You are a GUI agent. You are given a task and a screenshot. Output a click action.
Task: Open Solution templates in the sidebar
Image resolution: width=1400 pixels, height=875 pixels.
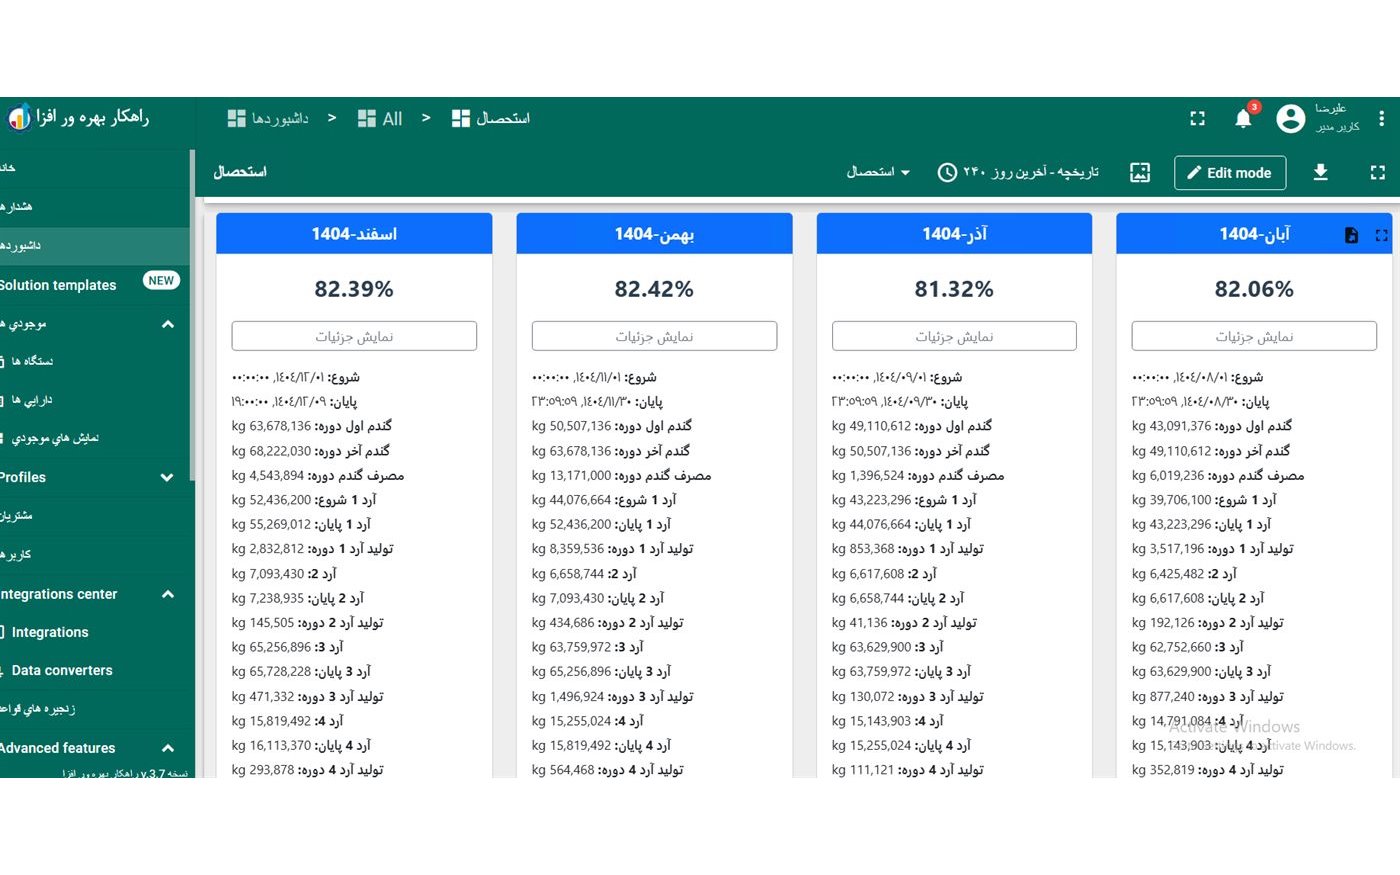pyautogui.click(x=95, y=285)
